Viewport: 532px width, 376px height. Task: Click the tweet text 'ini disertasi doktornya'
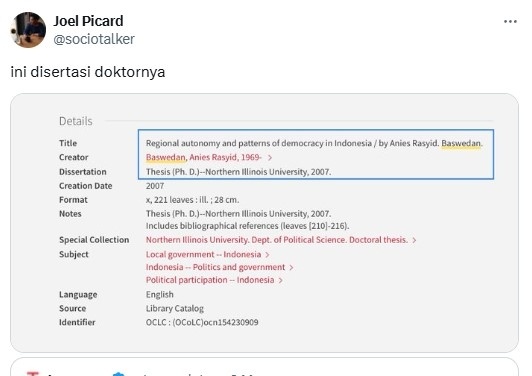[x=88, y=72]
